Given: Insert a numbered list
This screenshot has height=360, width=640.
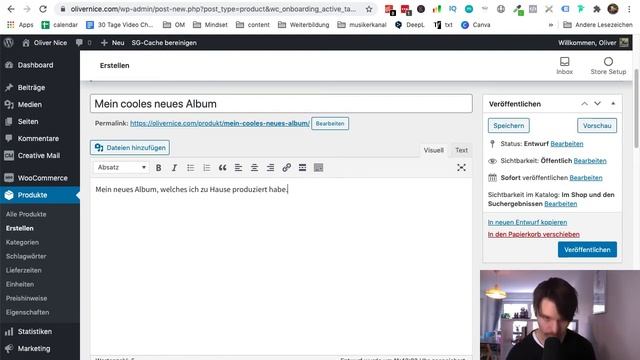Looking at the screenshot, I should pos(207,168).
